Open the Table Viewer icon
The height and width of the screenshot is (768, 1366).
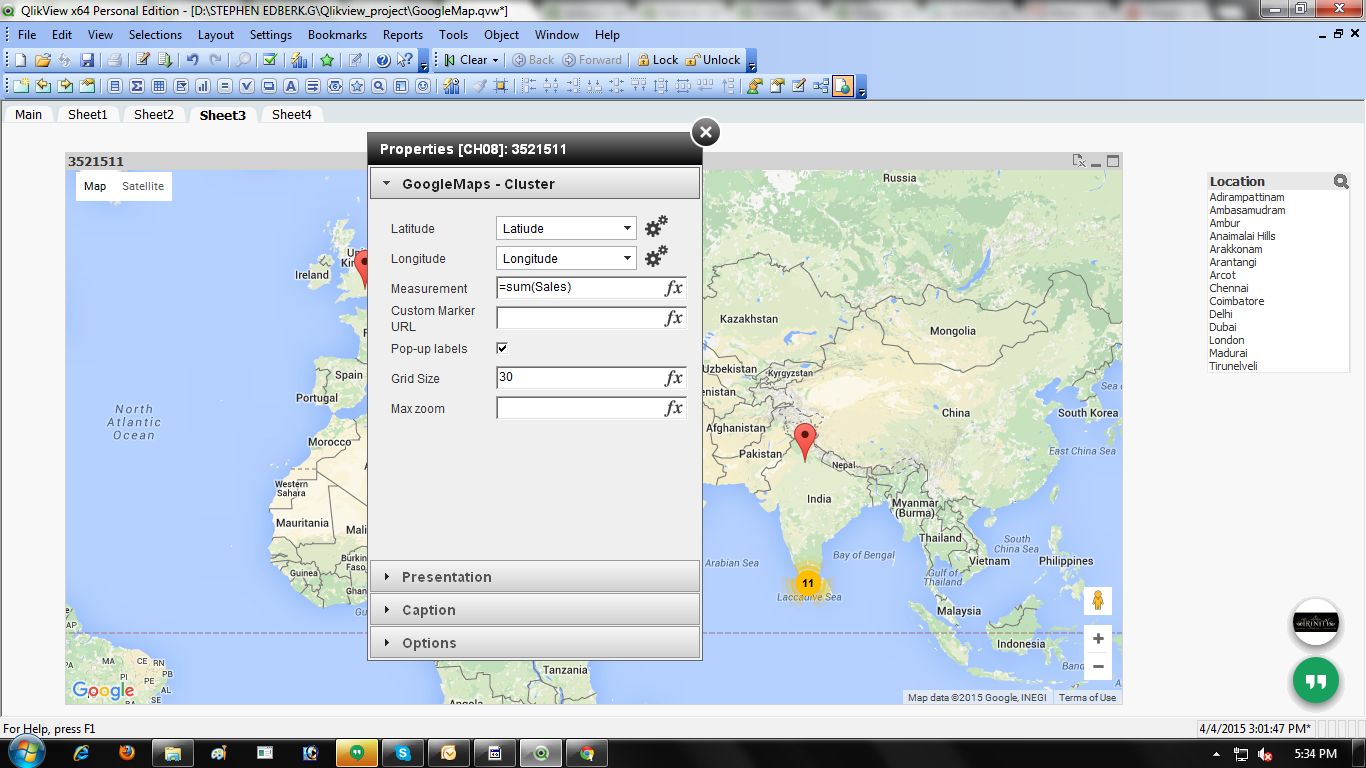[x=821, y=86]
